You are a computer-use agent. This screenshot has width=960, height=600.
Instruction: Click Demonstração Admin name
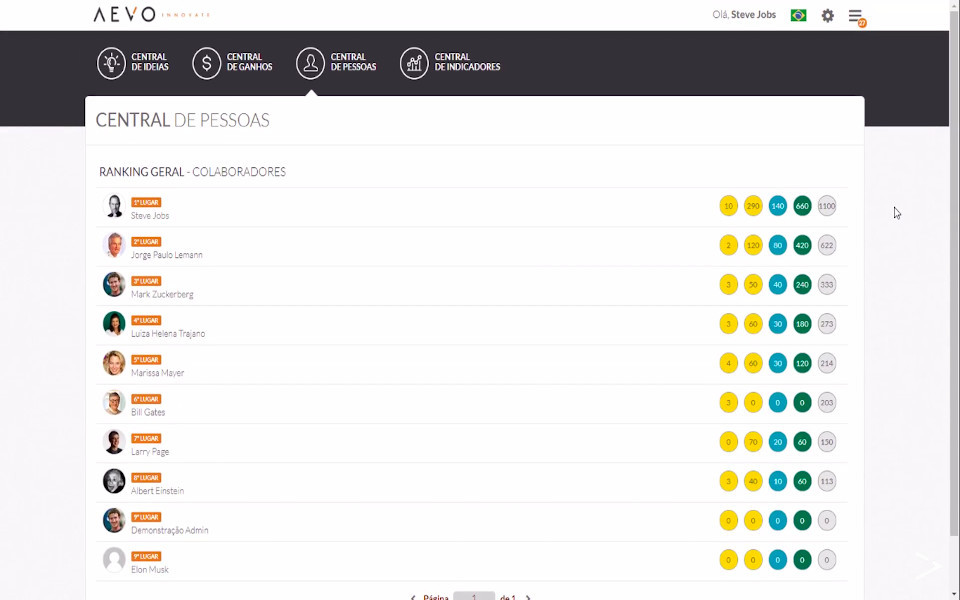170,530
